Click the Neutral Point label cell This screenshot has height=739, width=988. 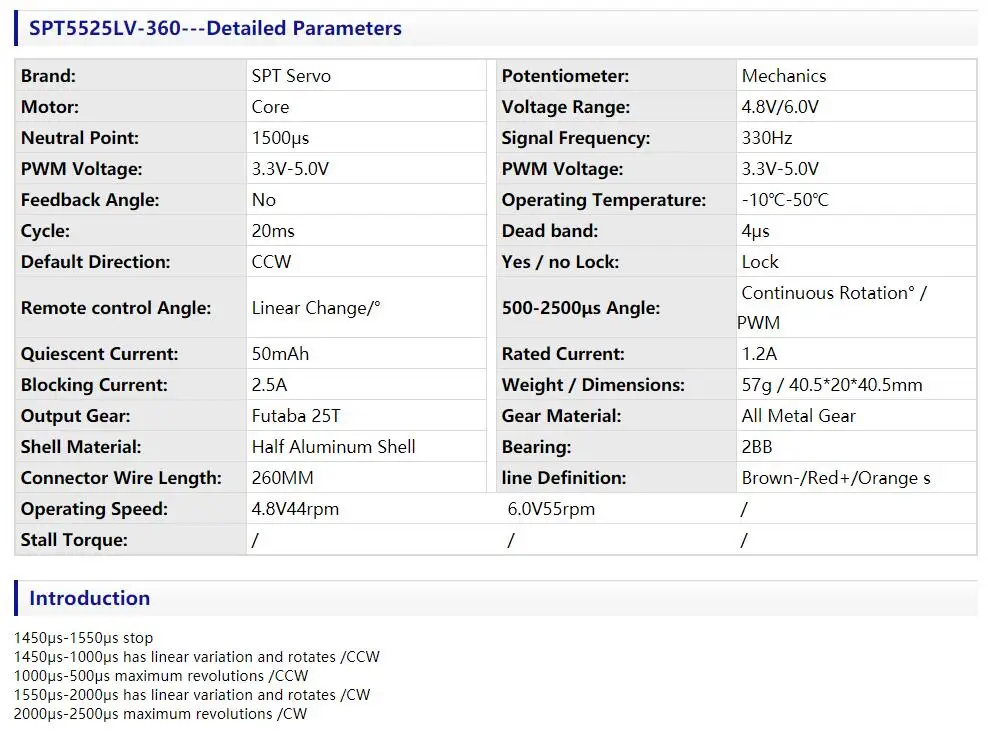click(80, 138)
